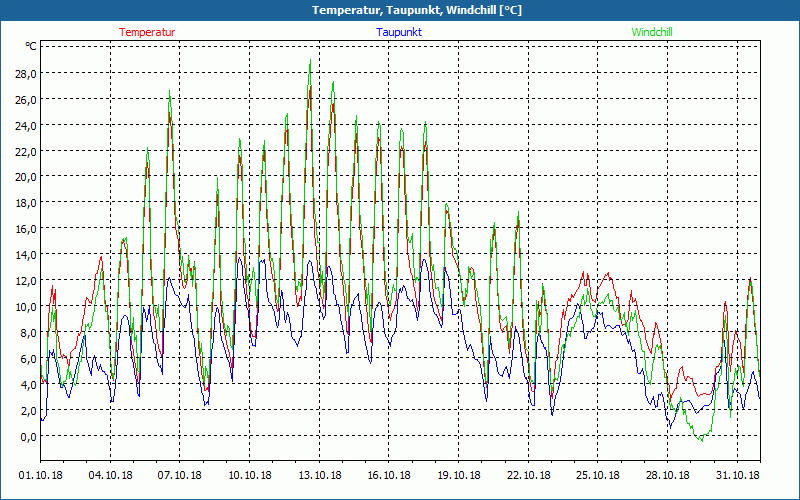Click the 24,0 y-axis value
Viewport: 800px width, 500px height.
click(x=26, y=126)
